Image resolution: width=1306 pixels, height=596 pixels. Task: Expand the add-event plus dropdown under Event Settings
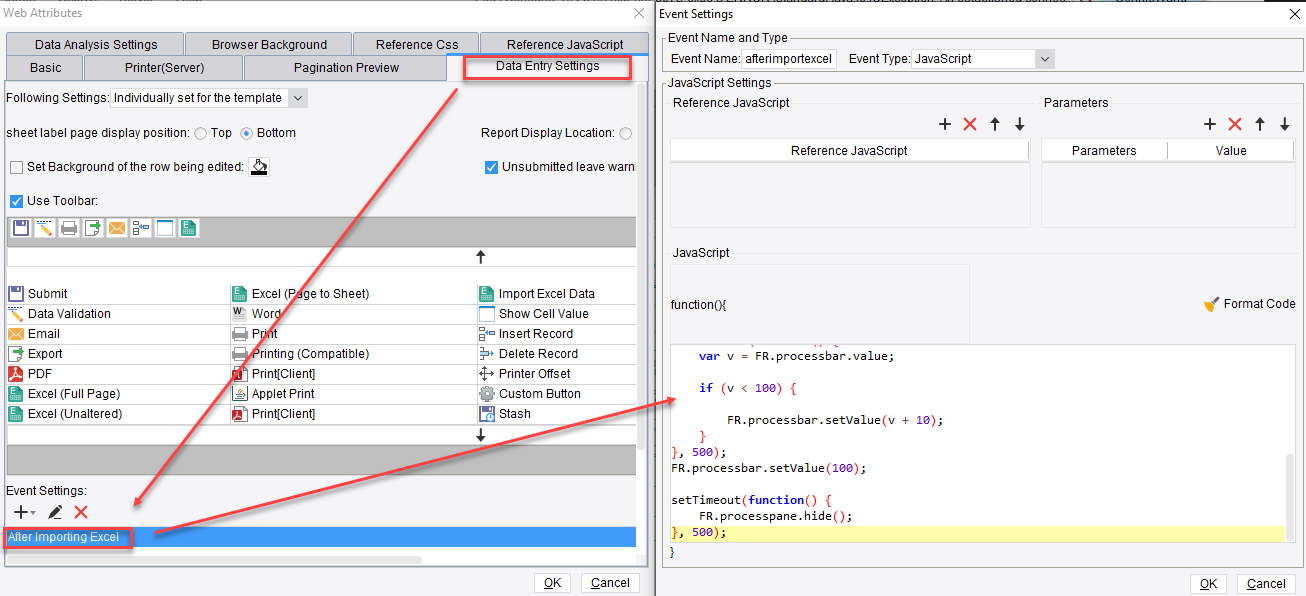(x=33, y=513)
